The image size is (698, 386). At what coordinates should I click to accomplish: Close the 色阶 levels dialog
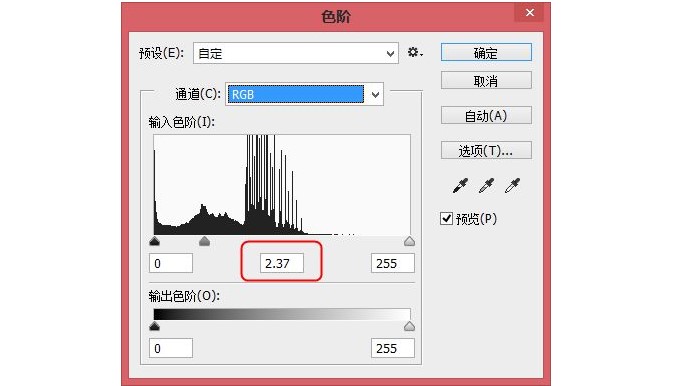click(x=529, y=12)
